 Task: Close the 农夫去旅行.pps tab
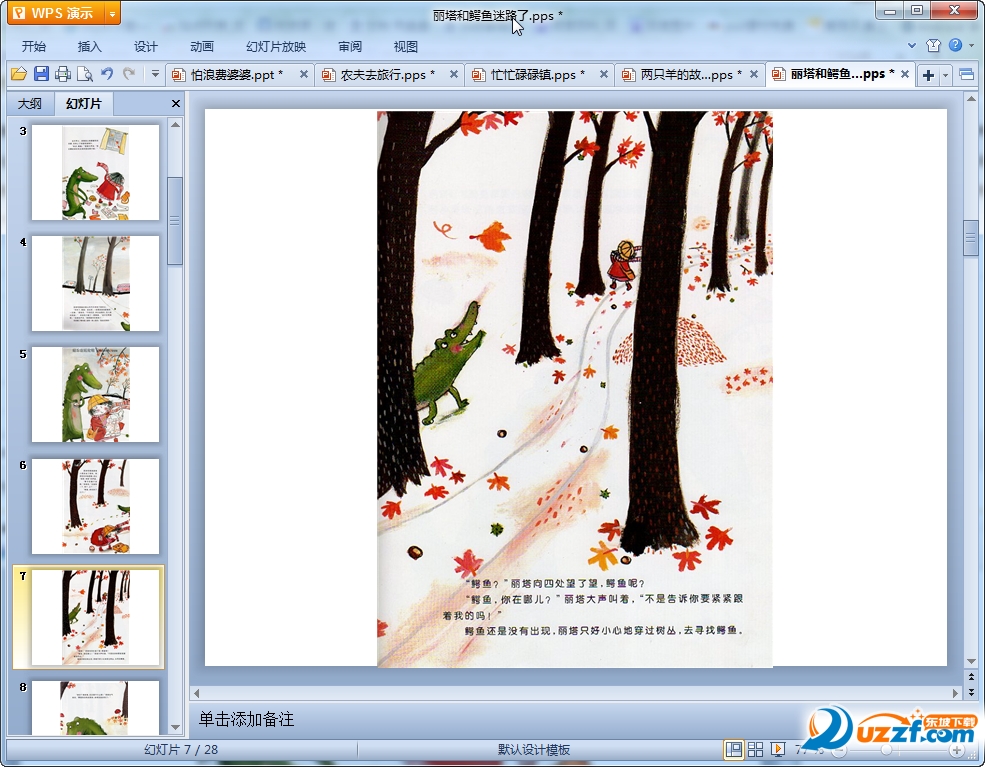pyautogui.click(x=454, y=74)
